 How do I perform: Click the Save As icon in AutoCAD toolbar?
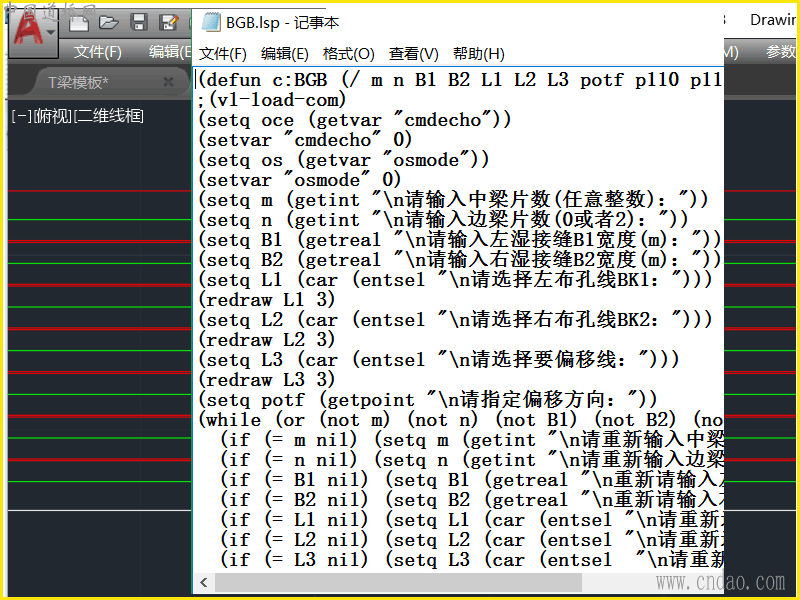tap(168, 22)
